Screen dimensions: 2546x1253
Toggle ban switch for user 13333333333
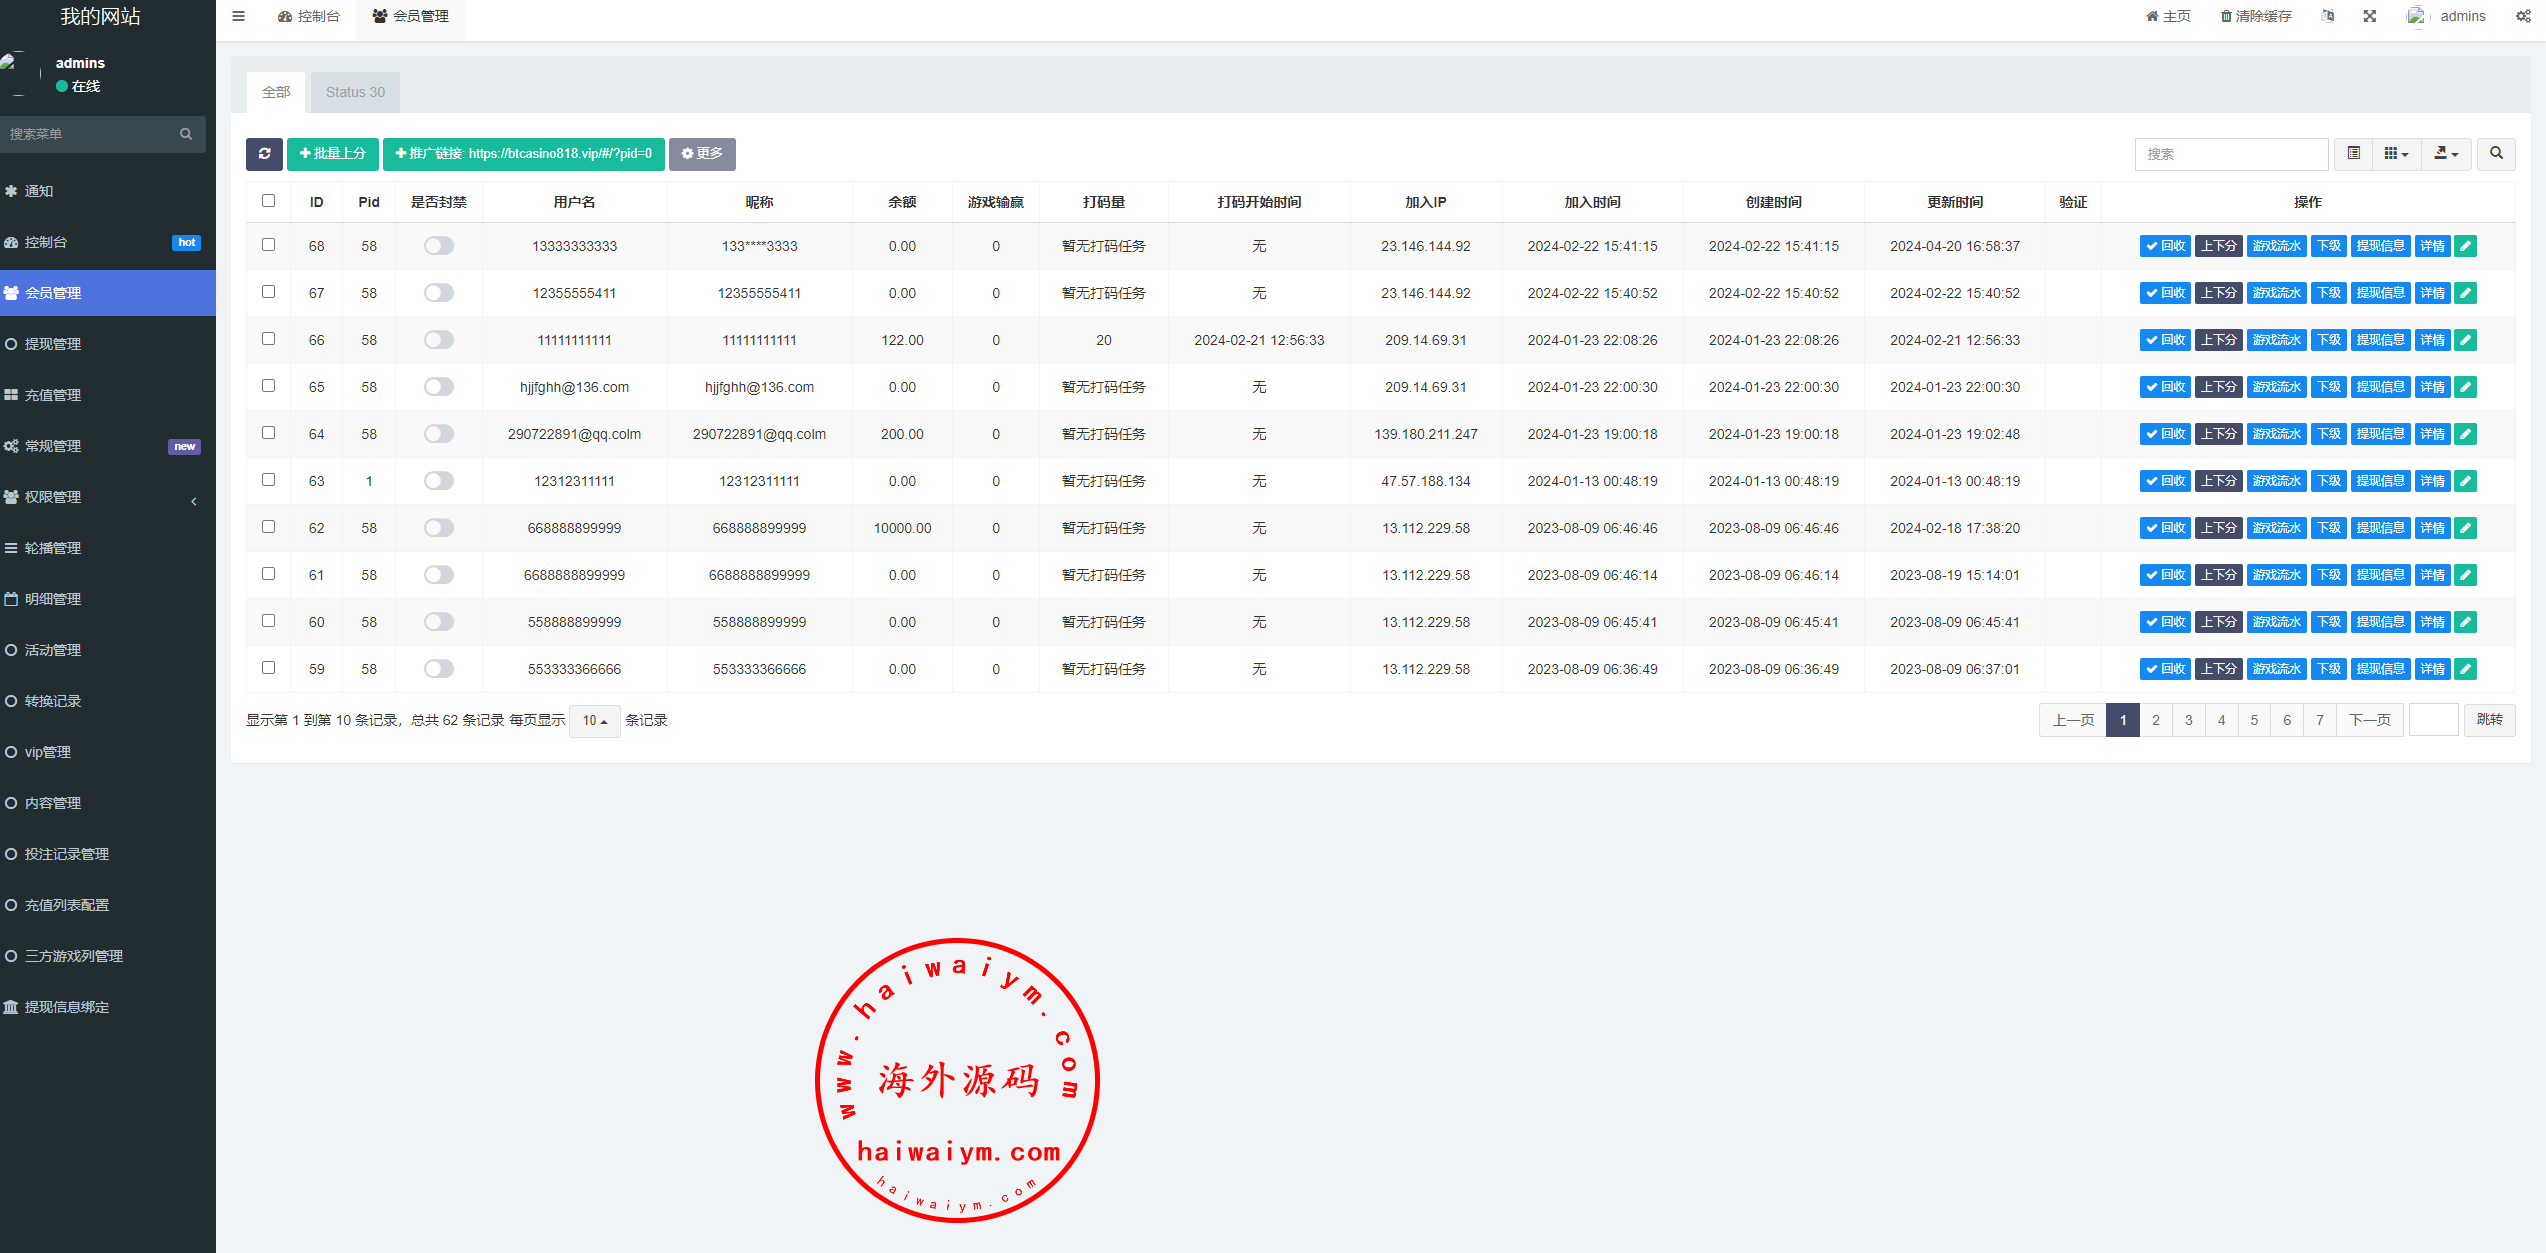coord(438,246)
